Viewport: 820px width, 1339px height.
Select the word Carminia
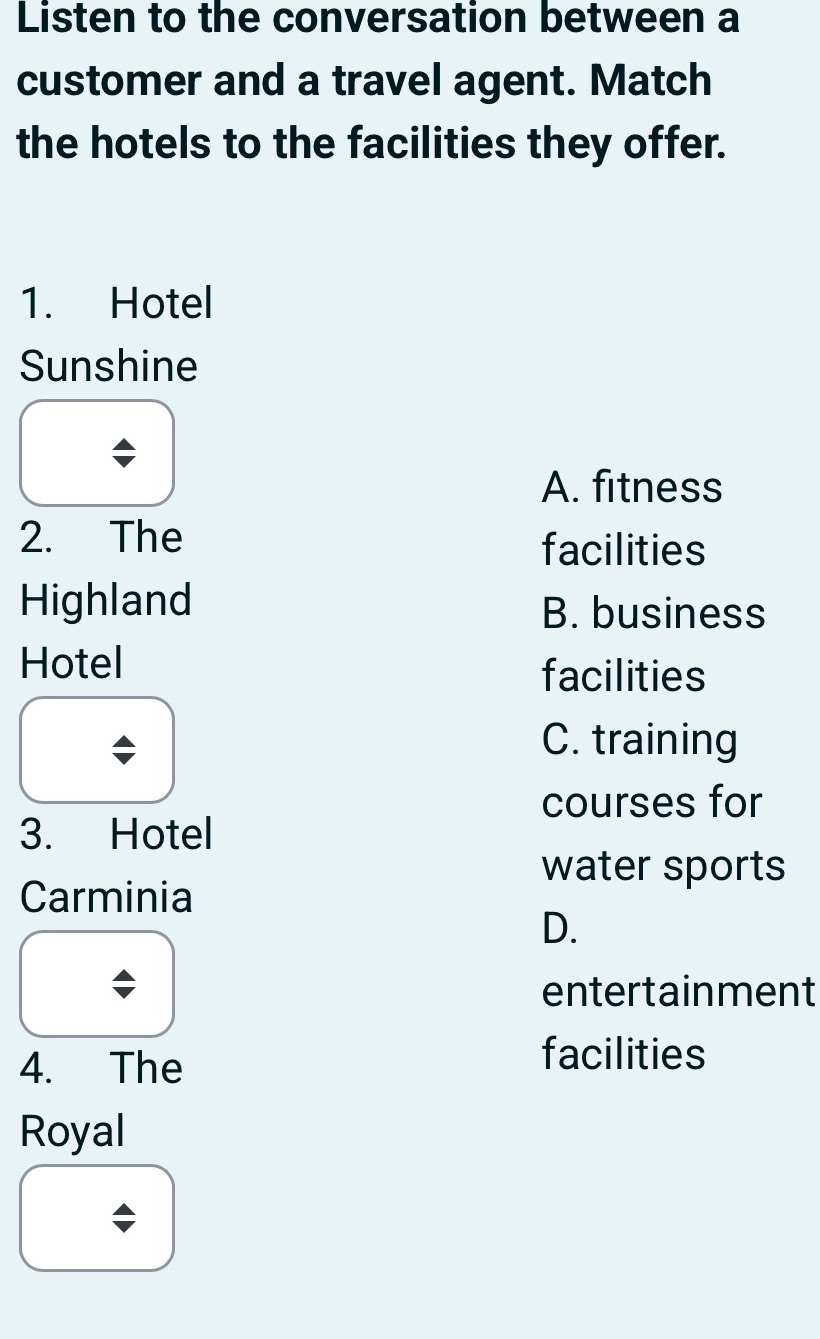coord(106,897)
